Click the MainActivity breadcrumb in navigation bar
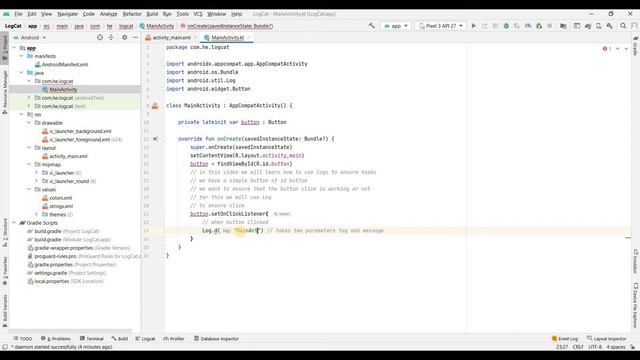Viewport: 640px width, 360px height. tap(157, 26)
